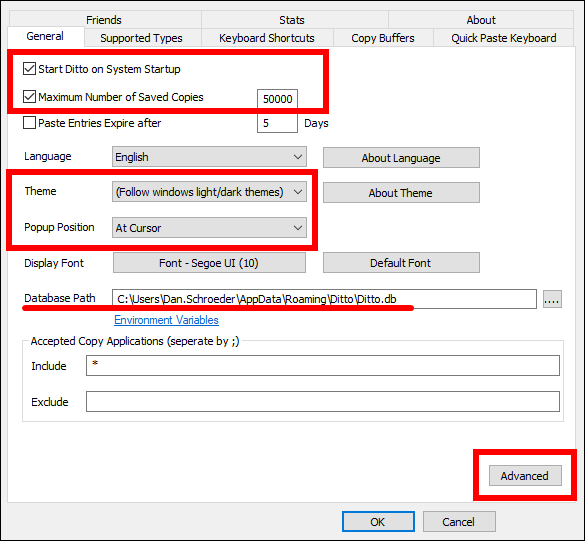Enable Paste Entries Expire after checkbox

[29, 123]
